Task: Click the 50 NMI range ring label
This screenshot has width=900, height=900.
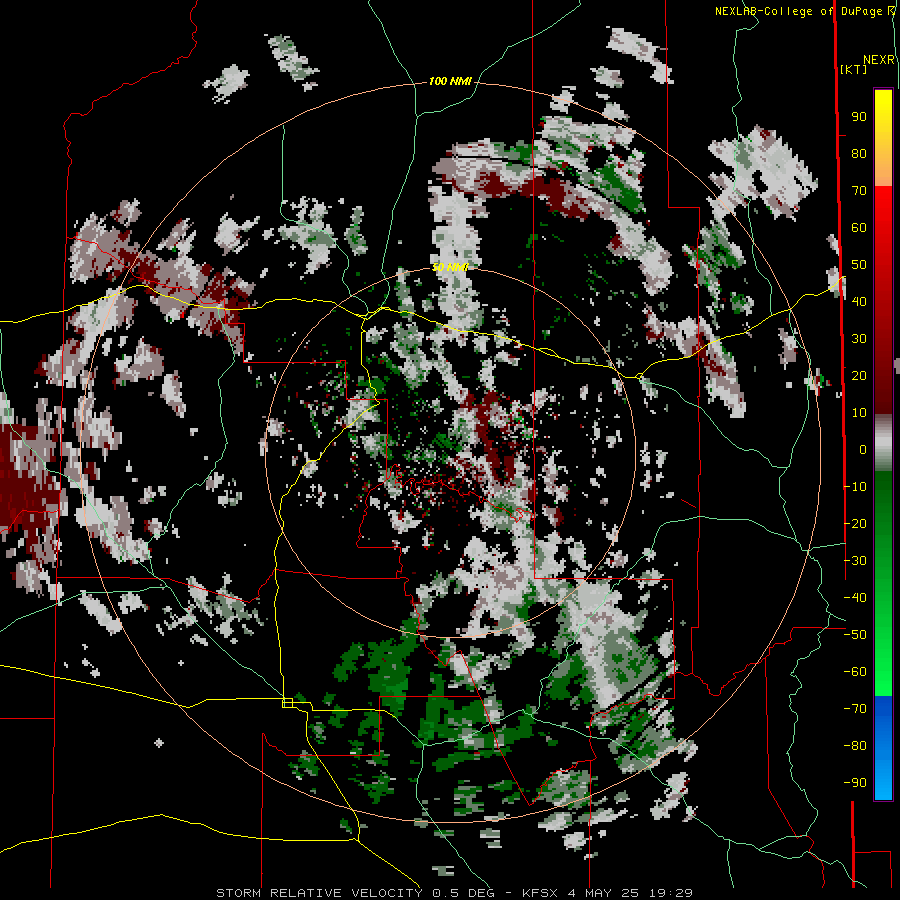Action: [x=450, y=267]
